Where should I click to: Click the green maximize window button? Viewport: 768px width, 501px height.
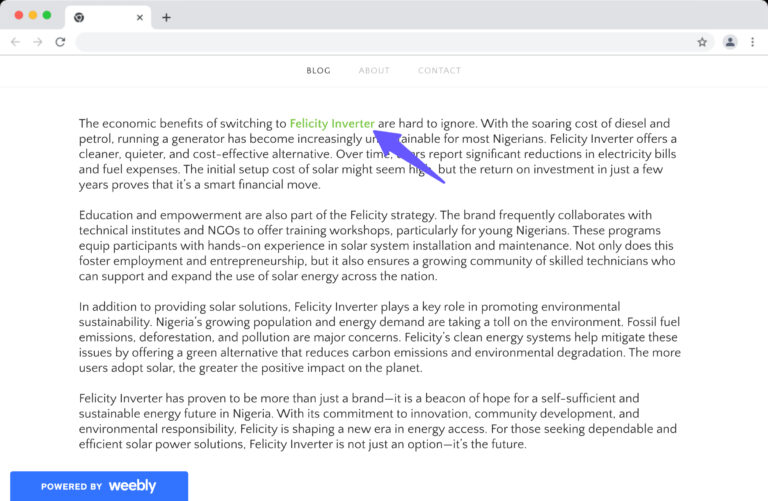47,15
